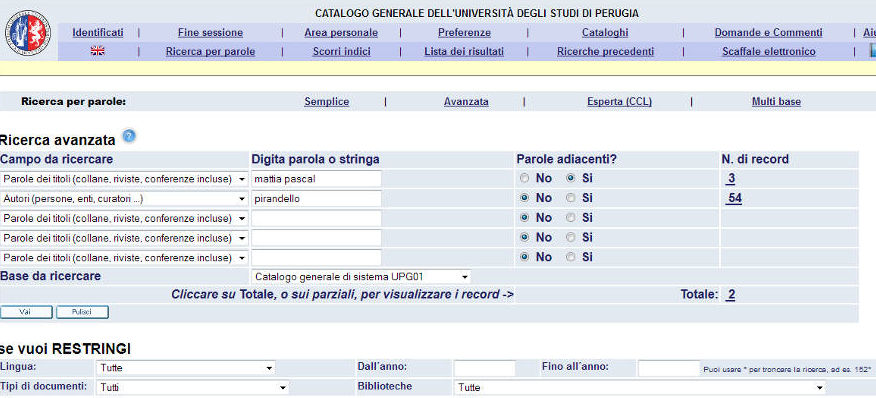Switch to English via UK flag icon

pos(98,51)
